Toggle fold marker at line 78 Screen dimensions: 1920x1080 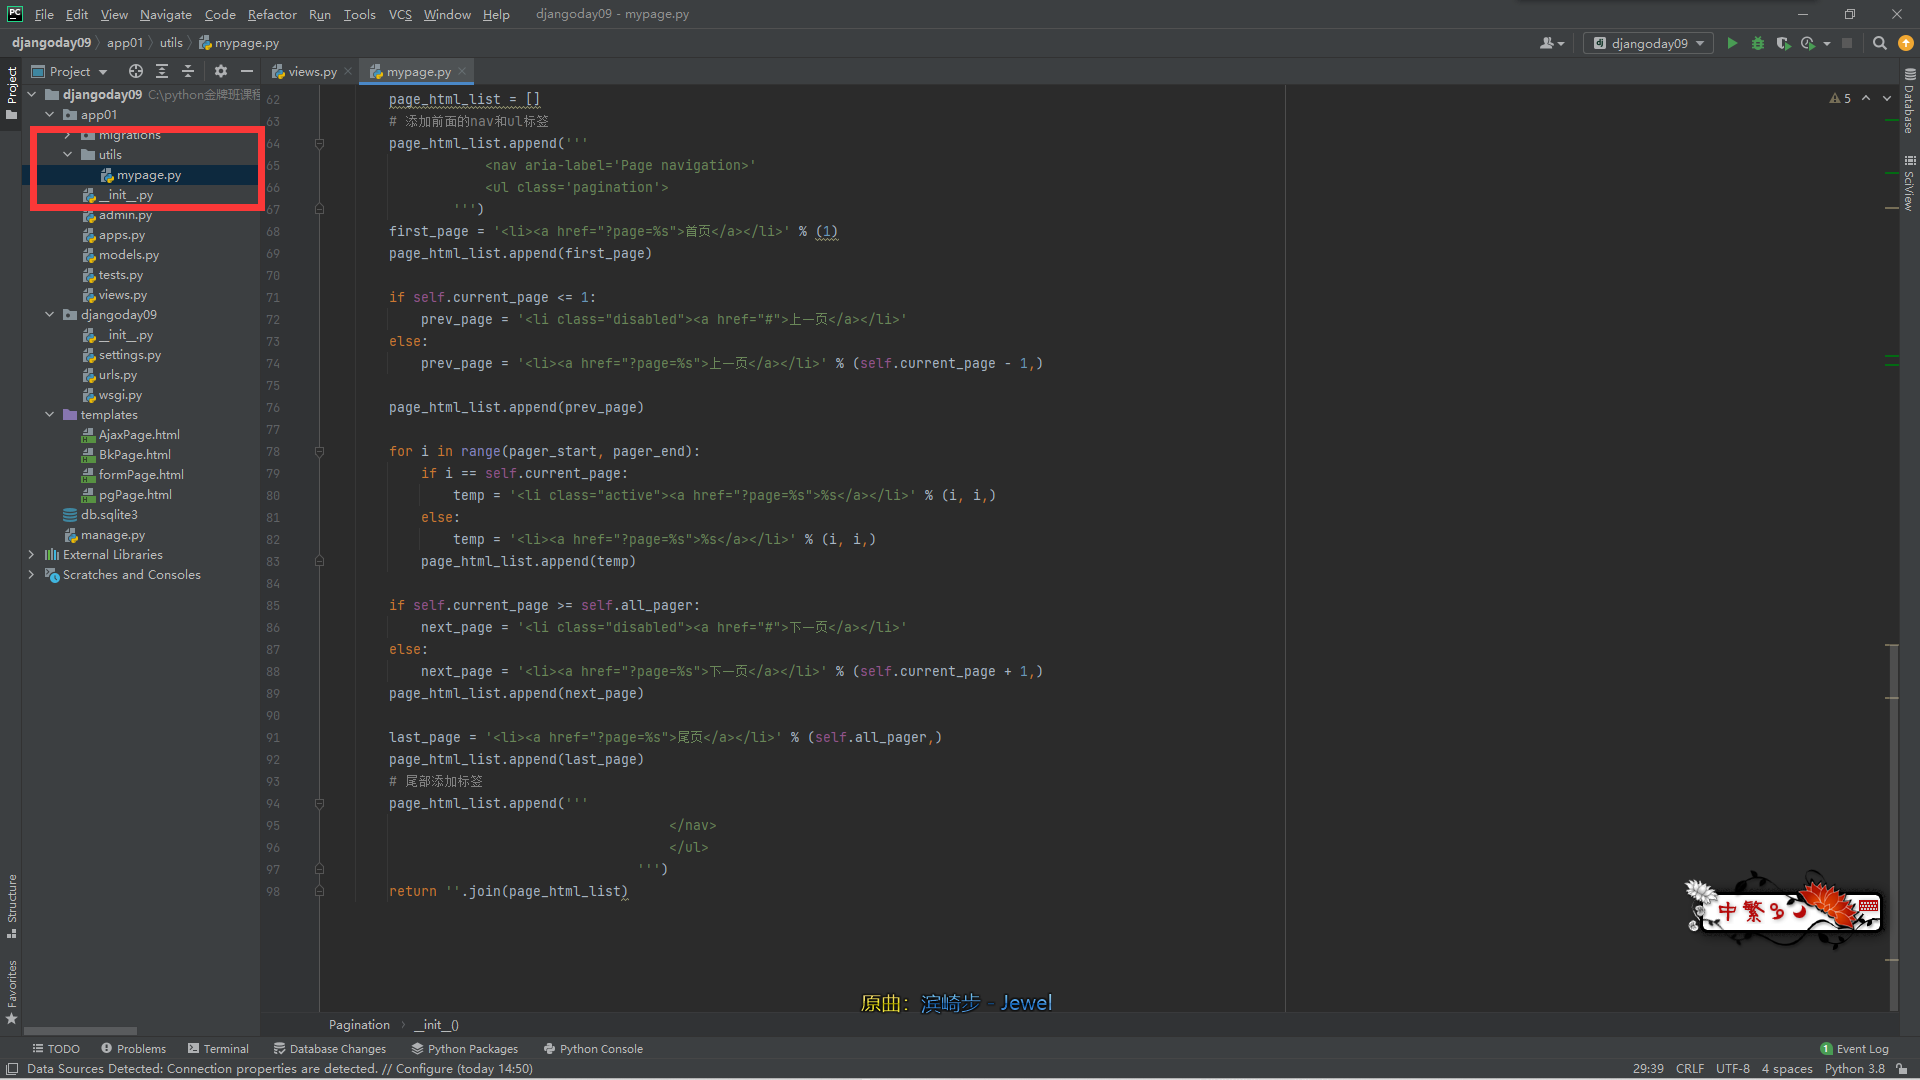[x=319, y=451]
